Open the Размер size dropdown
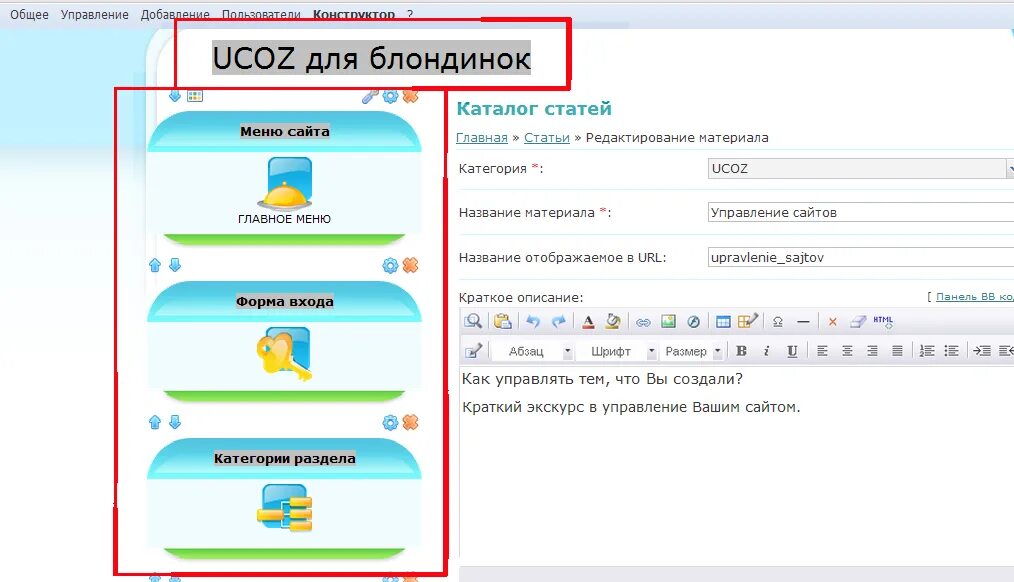 691,351
